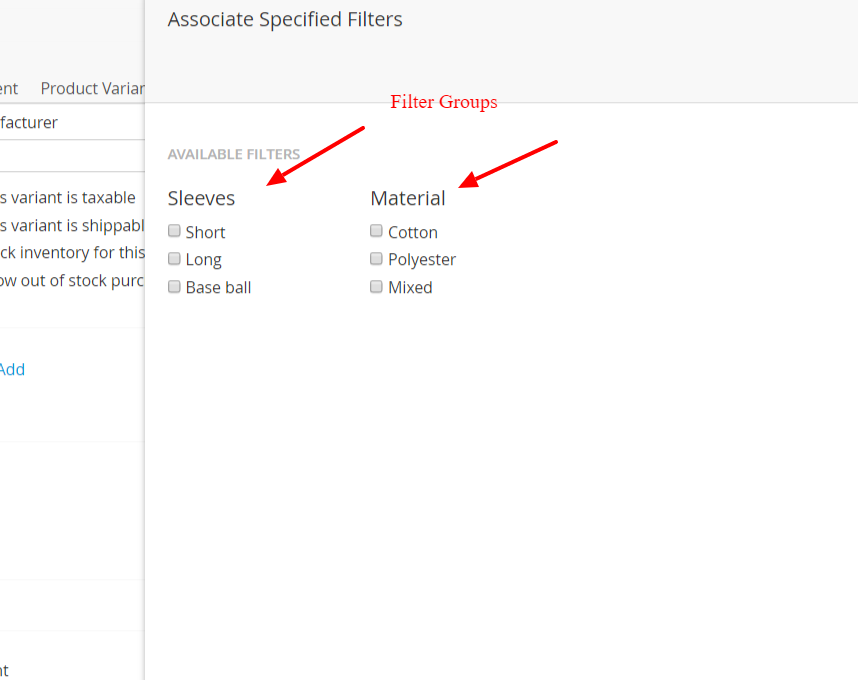
Task: Check the Long sleeves filter option
Action: tap(174, 258)
